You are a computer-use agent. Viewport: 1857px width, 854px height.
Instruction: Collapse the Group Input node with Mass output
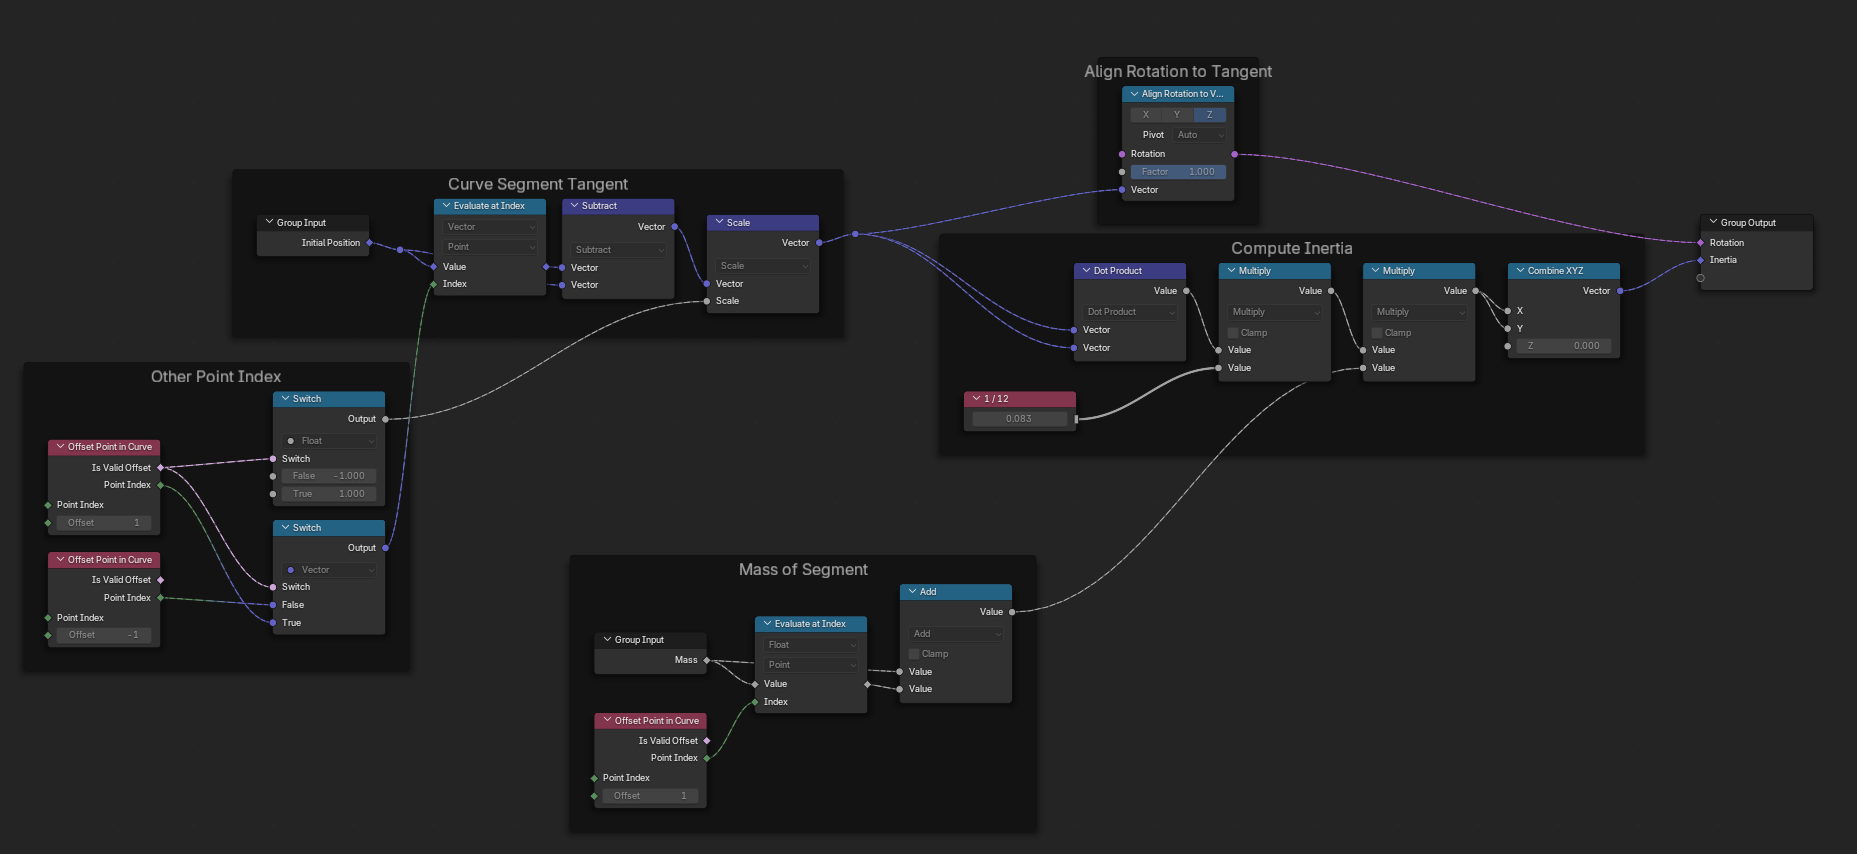pyautogui.click(x=607, y=640)
